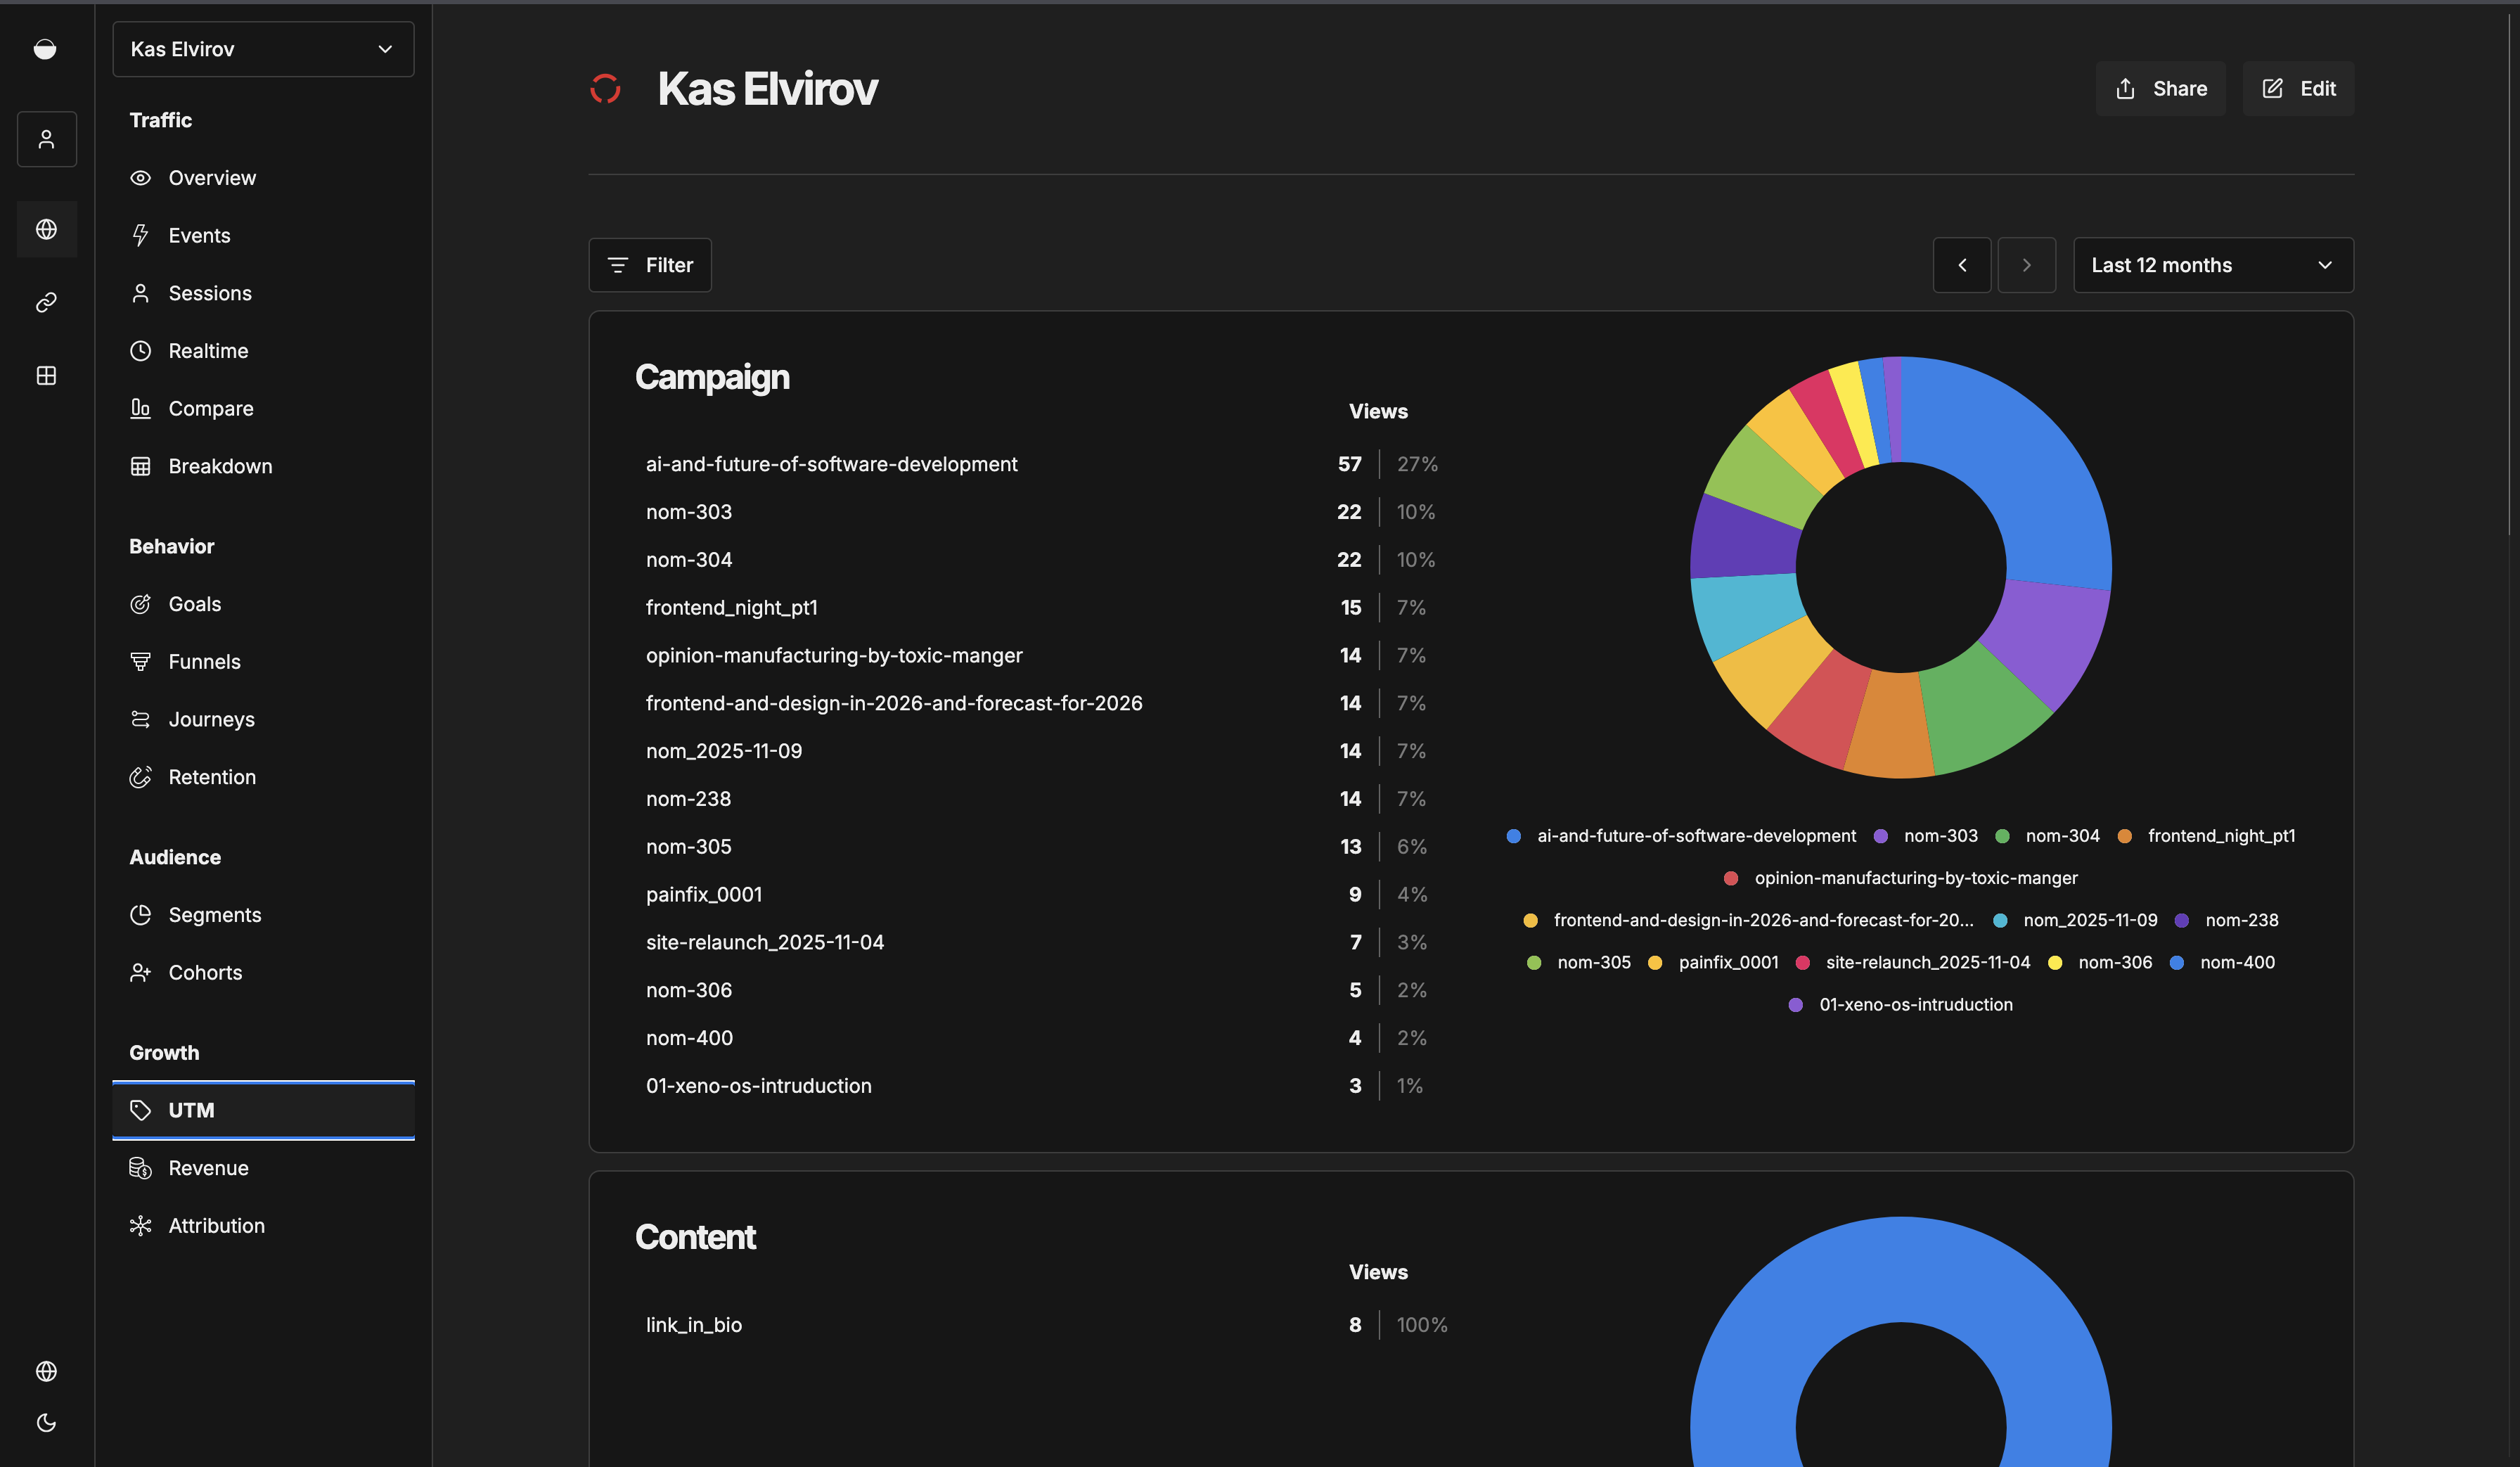Click the Journeys path icon
This screenshot has width=2520, height=1467.
click(x=141, y=719)
